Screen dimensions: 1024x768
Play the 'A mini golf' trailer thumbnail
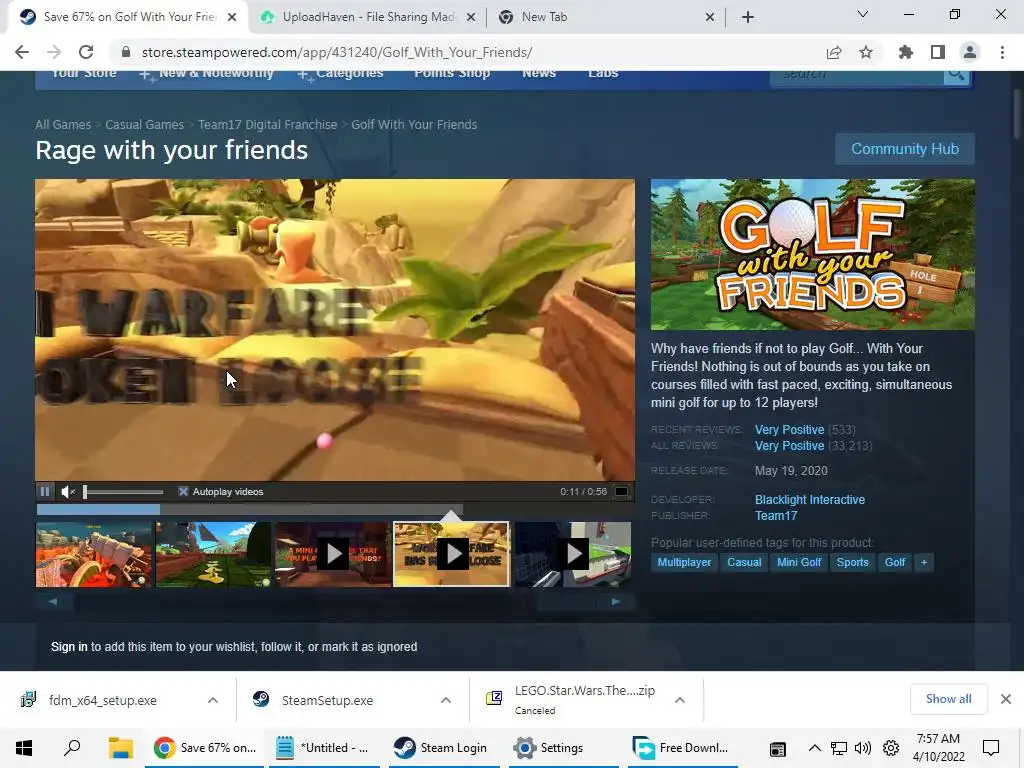coord(333,554)
